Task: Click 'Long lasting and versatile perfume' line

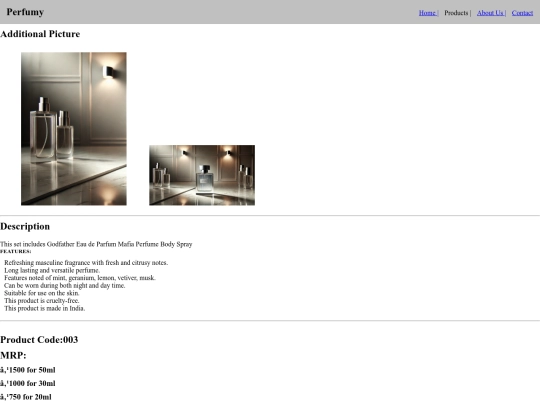Action: [52, 270]
